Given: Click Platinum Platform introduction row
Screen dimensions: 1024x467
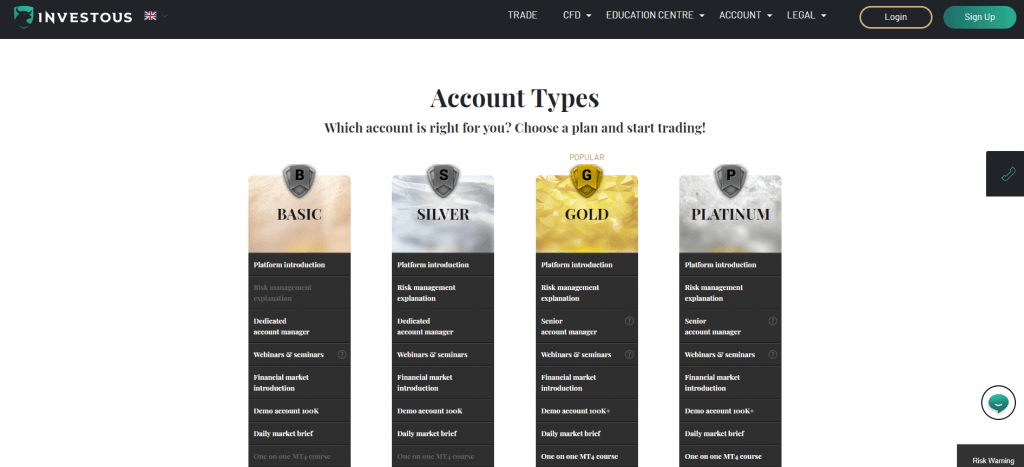Looking at the screenshot, I should coord(730,265).
